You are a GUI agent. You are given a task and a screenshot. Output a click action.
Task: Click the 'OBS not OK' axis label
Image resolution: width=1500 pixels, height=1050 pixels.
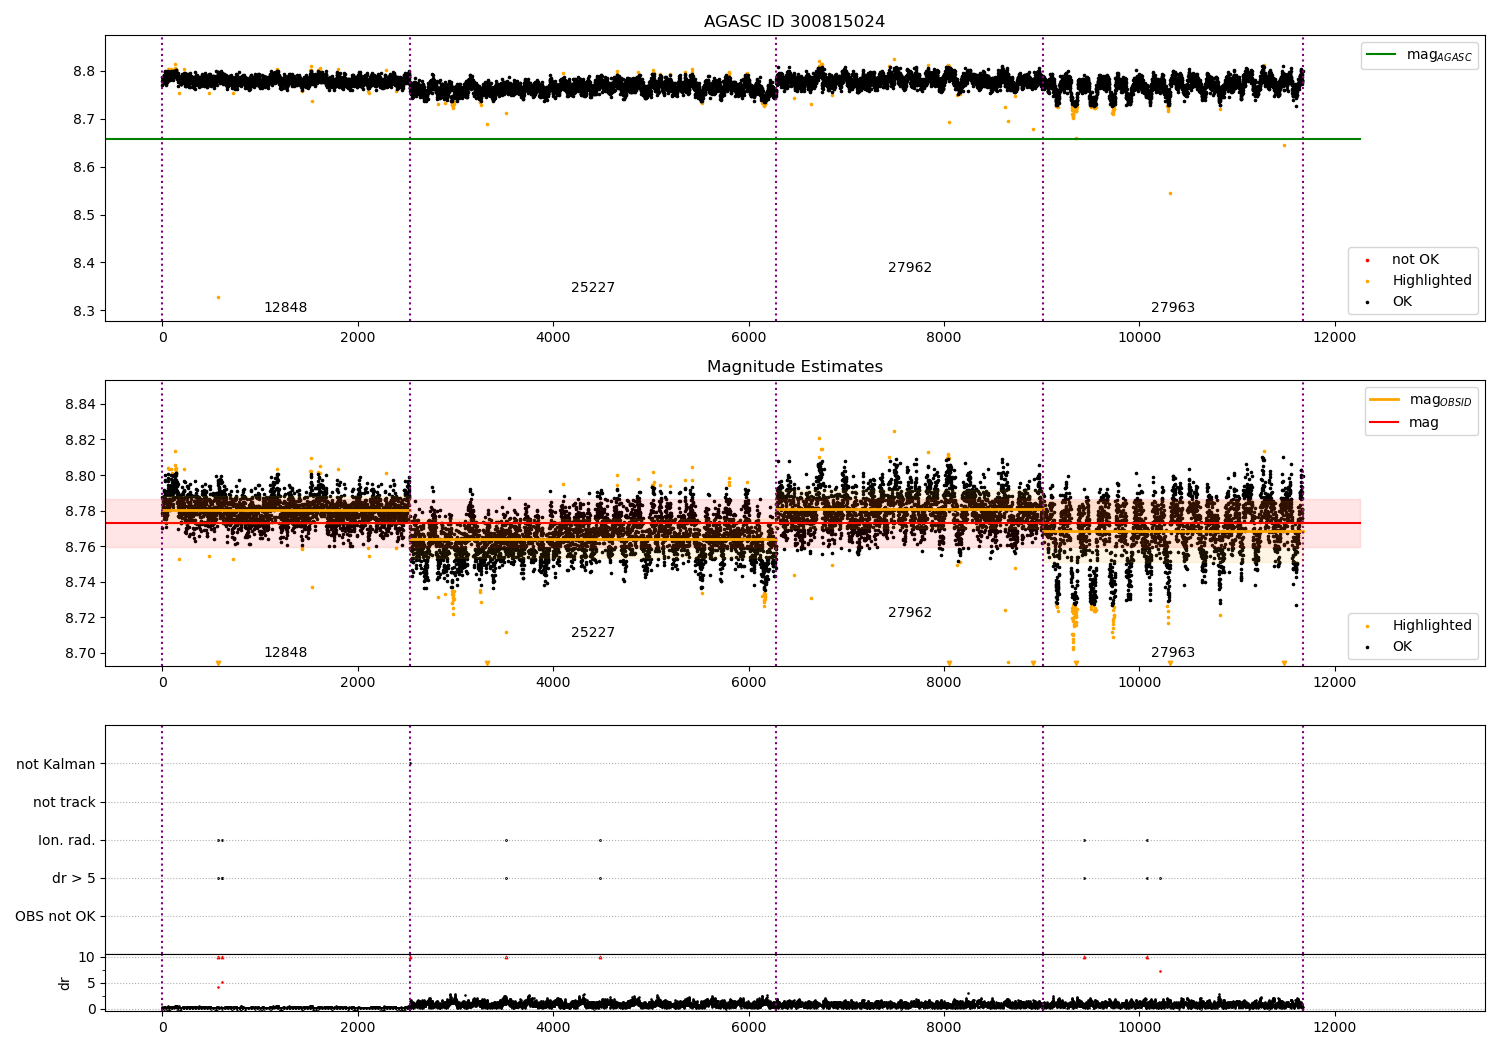[x=56, y=917]
